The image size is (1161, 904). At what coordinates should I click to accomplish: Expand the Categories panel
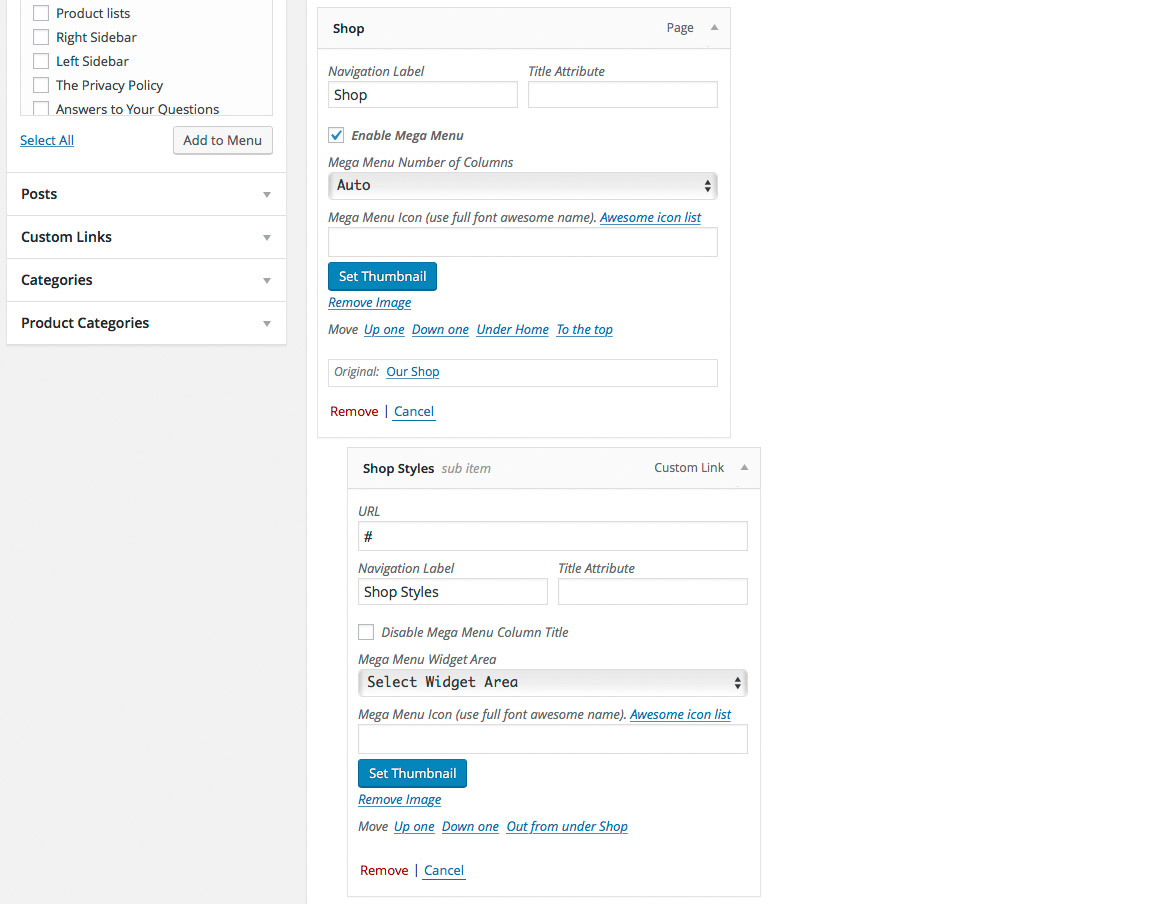tap(147, 280)
